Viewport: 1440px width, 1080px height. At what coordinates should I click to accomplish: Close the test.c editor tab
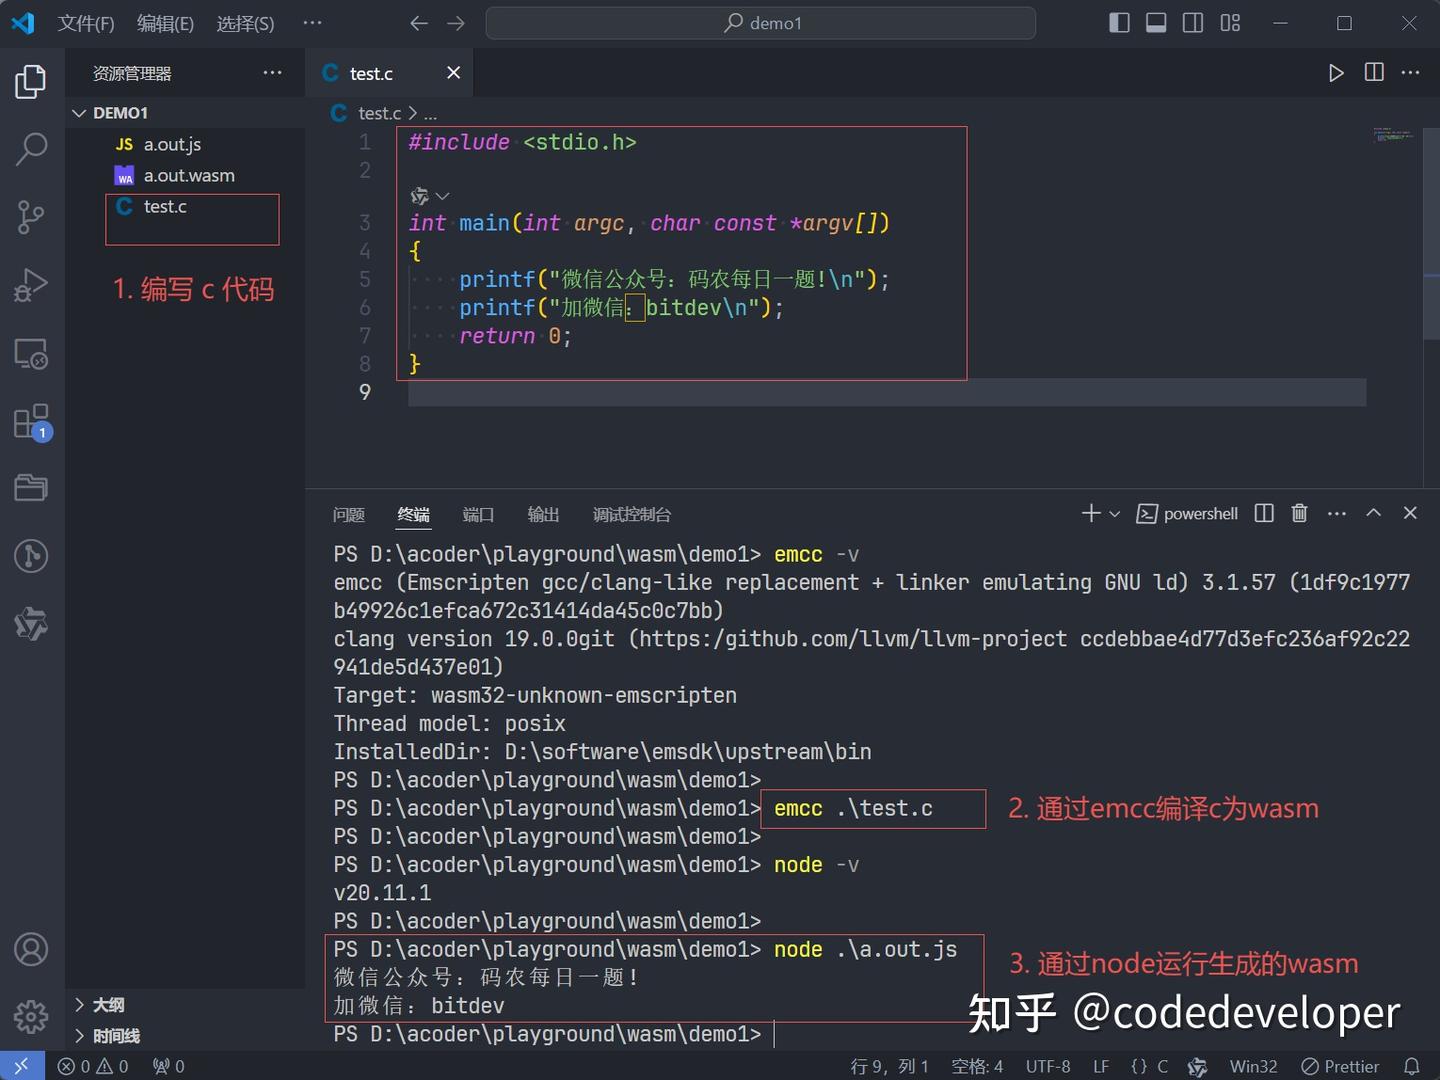[x=453, y=73]
